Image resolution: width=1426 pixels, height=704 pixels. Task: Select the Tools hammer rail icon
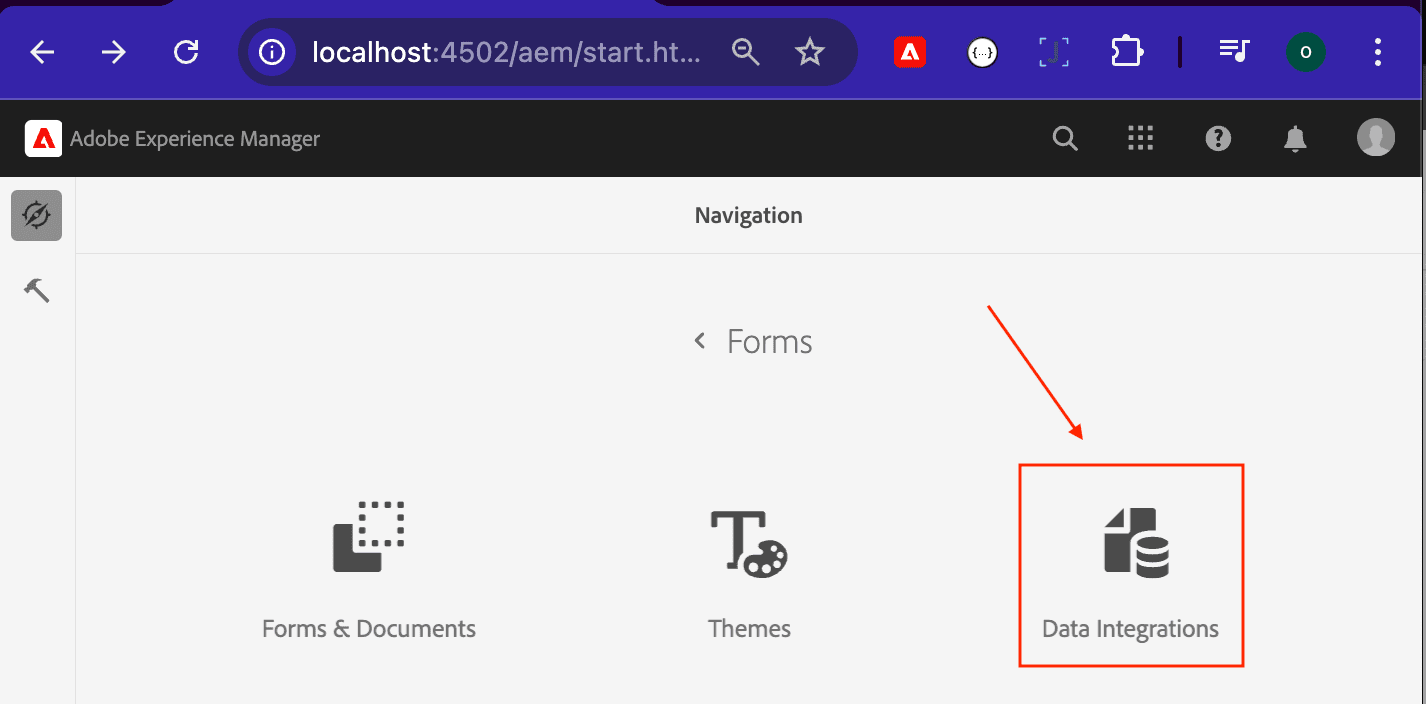[37, 291]
